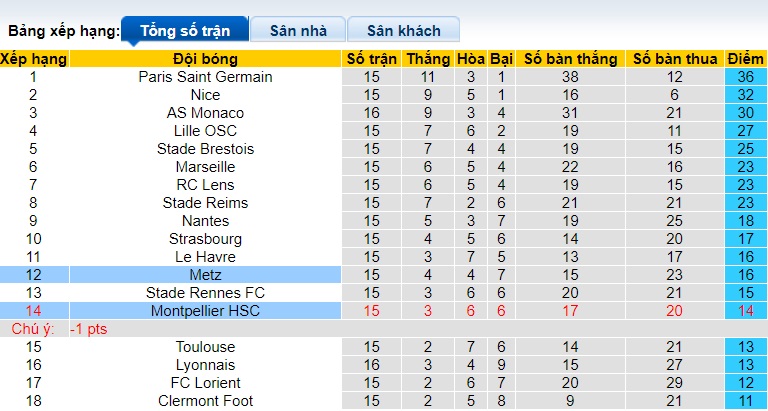
Task: Select the highlighted Metz row name
Action: coord(205,275)
